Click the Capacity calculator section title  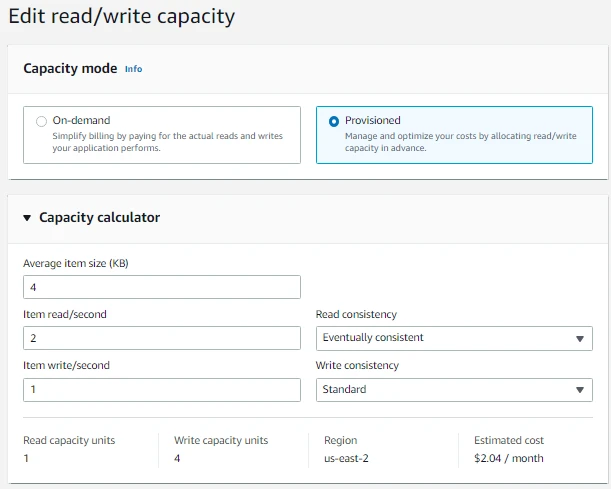click(x=99, y=217)
